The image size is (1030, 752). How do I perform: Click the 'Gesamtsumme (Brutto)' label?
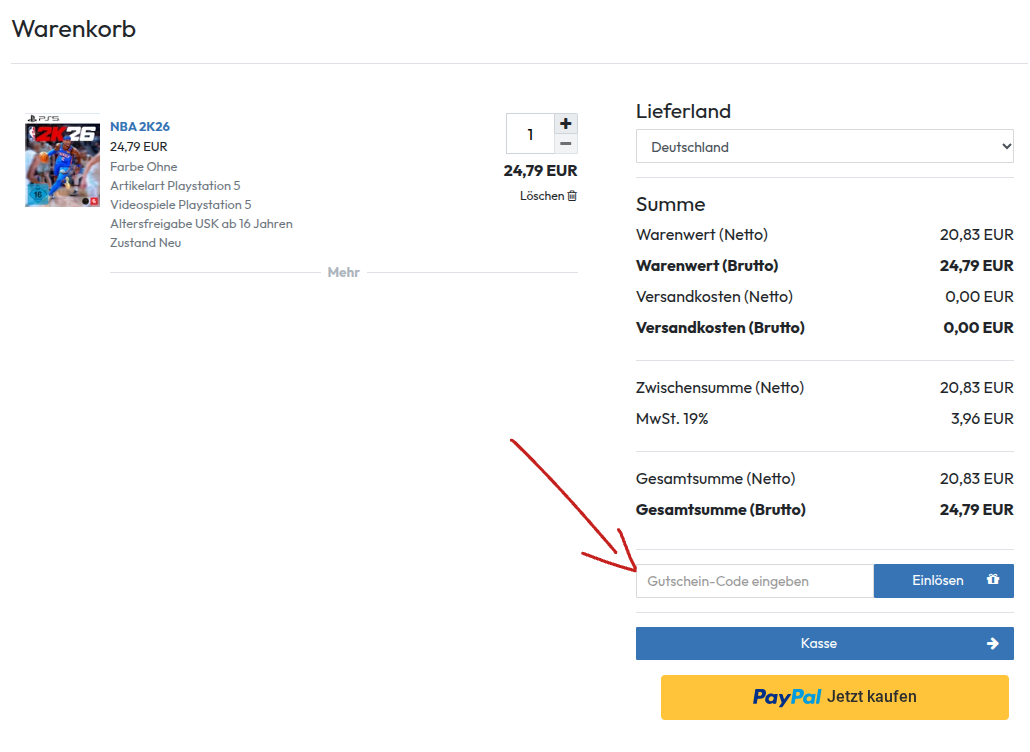click(x=721, y=510)
